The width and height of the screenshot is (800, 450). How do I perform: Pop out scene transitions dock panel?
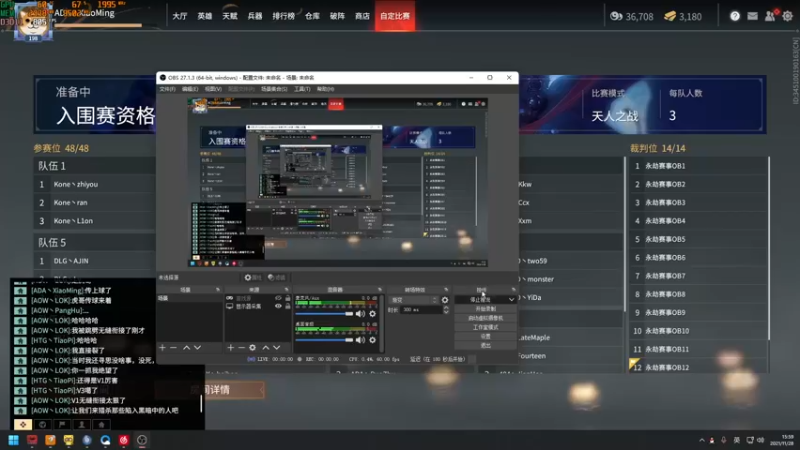coord(446,290)
